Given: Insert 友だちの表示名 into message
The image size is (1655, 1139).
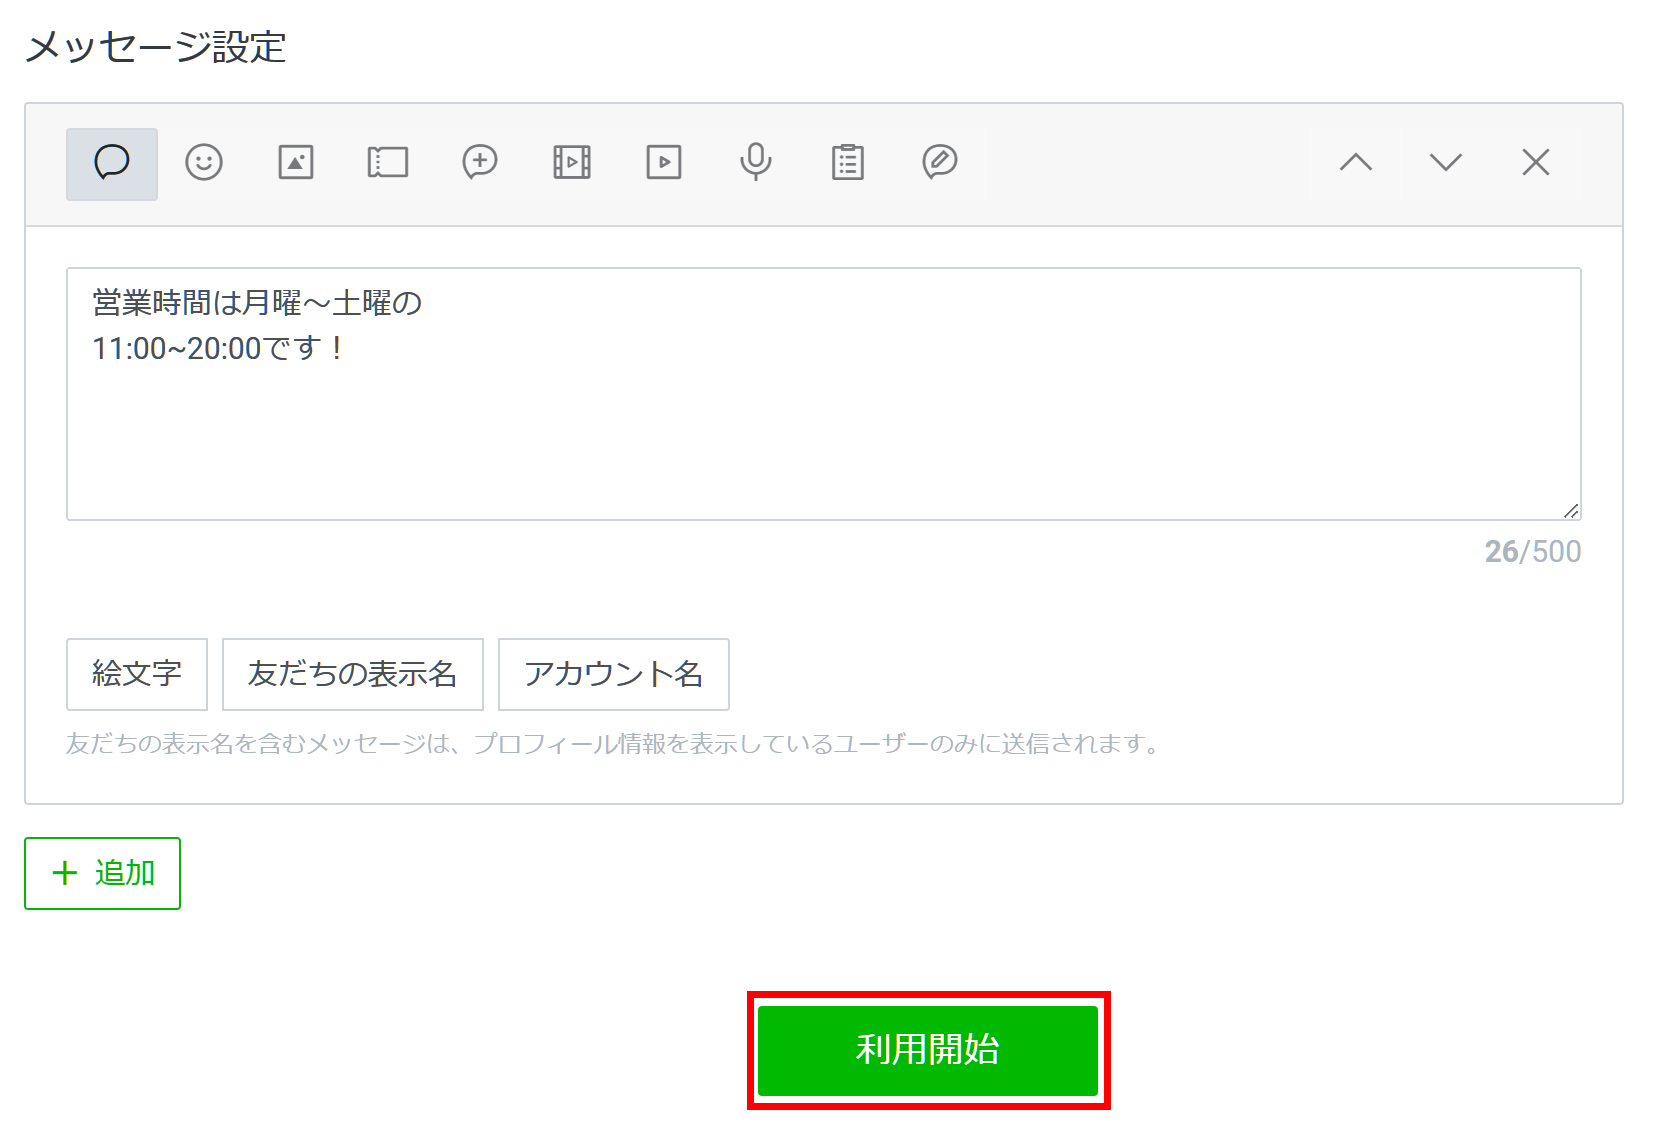Looking at the screenshot, I should pos(352,674).
